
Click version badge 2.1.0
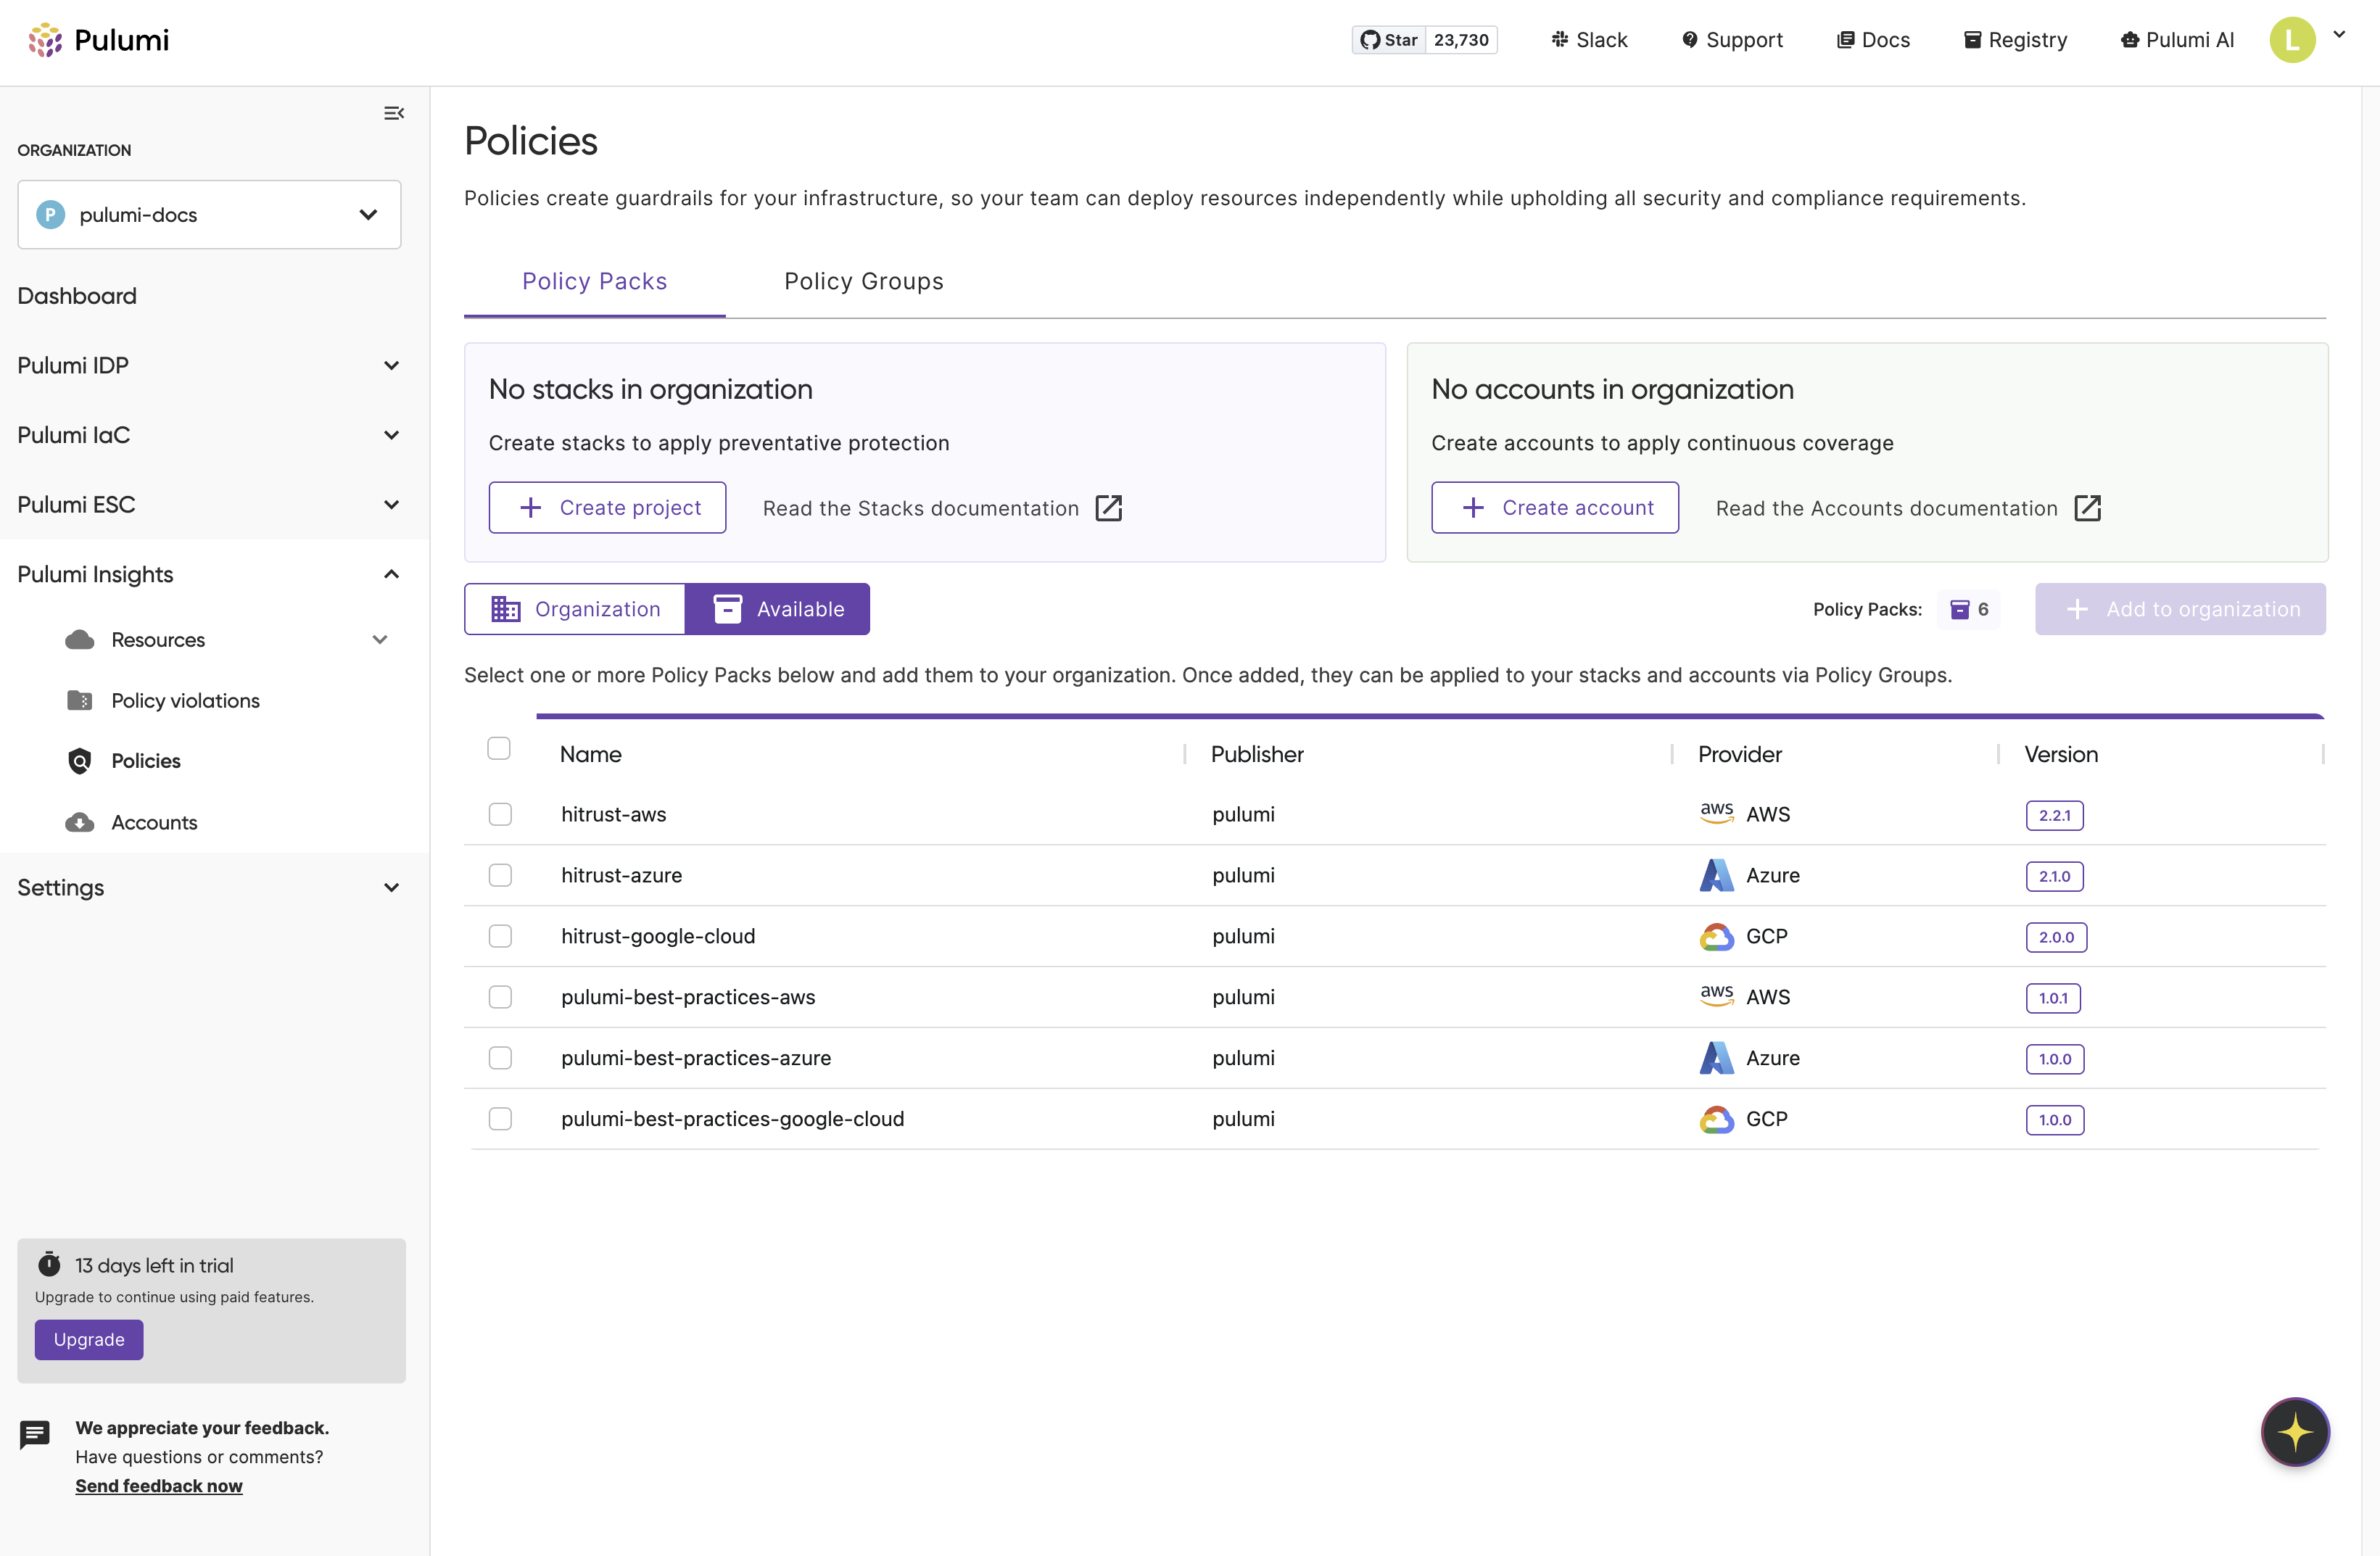[x=2055, y=876]
